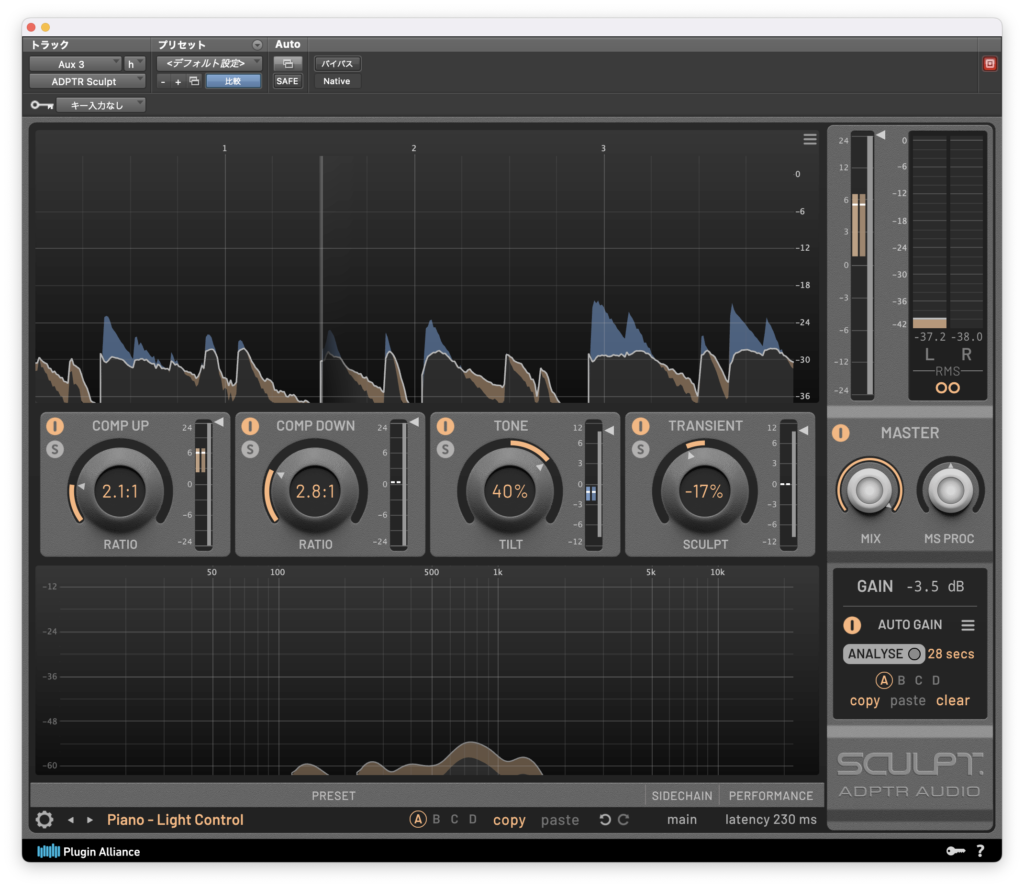Open the automation enable dialog icon
The width and height of the screenshot is (1024, 888).
tap(287, 63)
